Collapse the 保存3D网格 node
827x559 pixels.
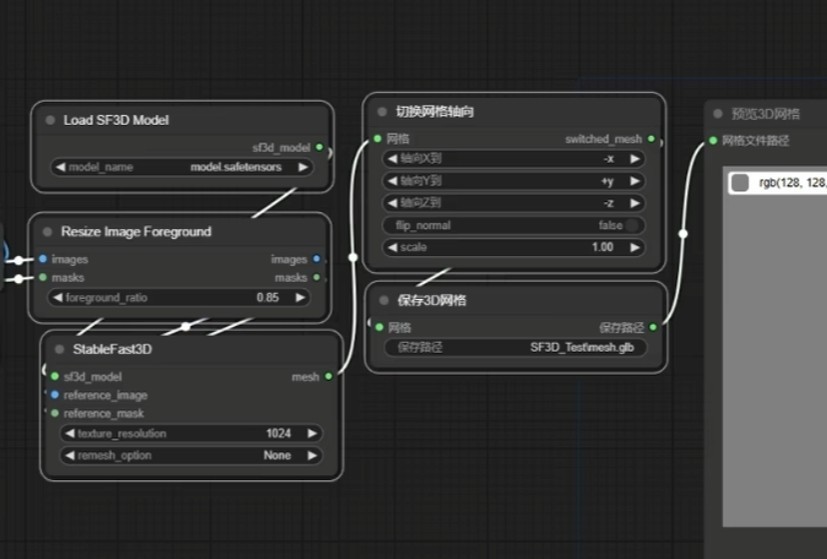tap(384, 300)
